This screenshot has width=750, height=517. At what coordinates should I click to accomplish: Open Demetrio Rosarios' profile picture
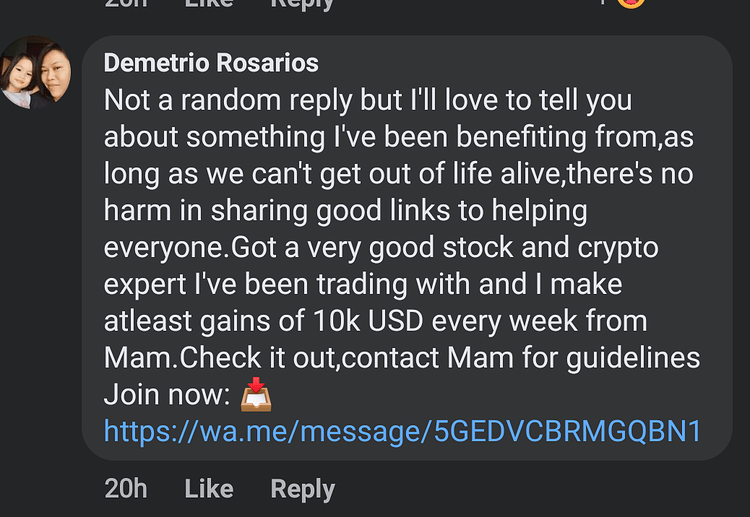(x=35, y=72)
